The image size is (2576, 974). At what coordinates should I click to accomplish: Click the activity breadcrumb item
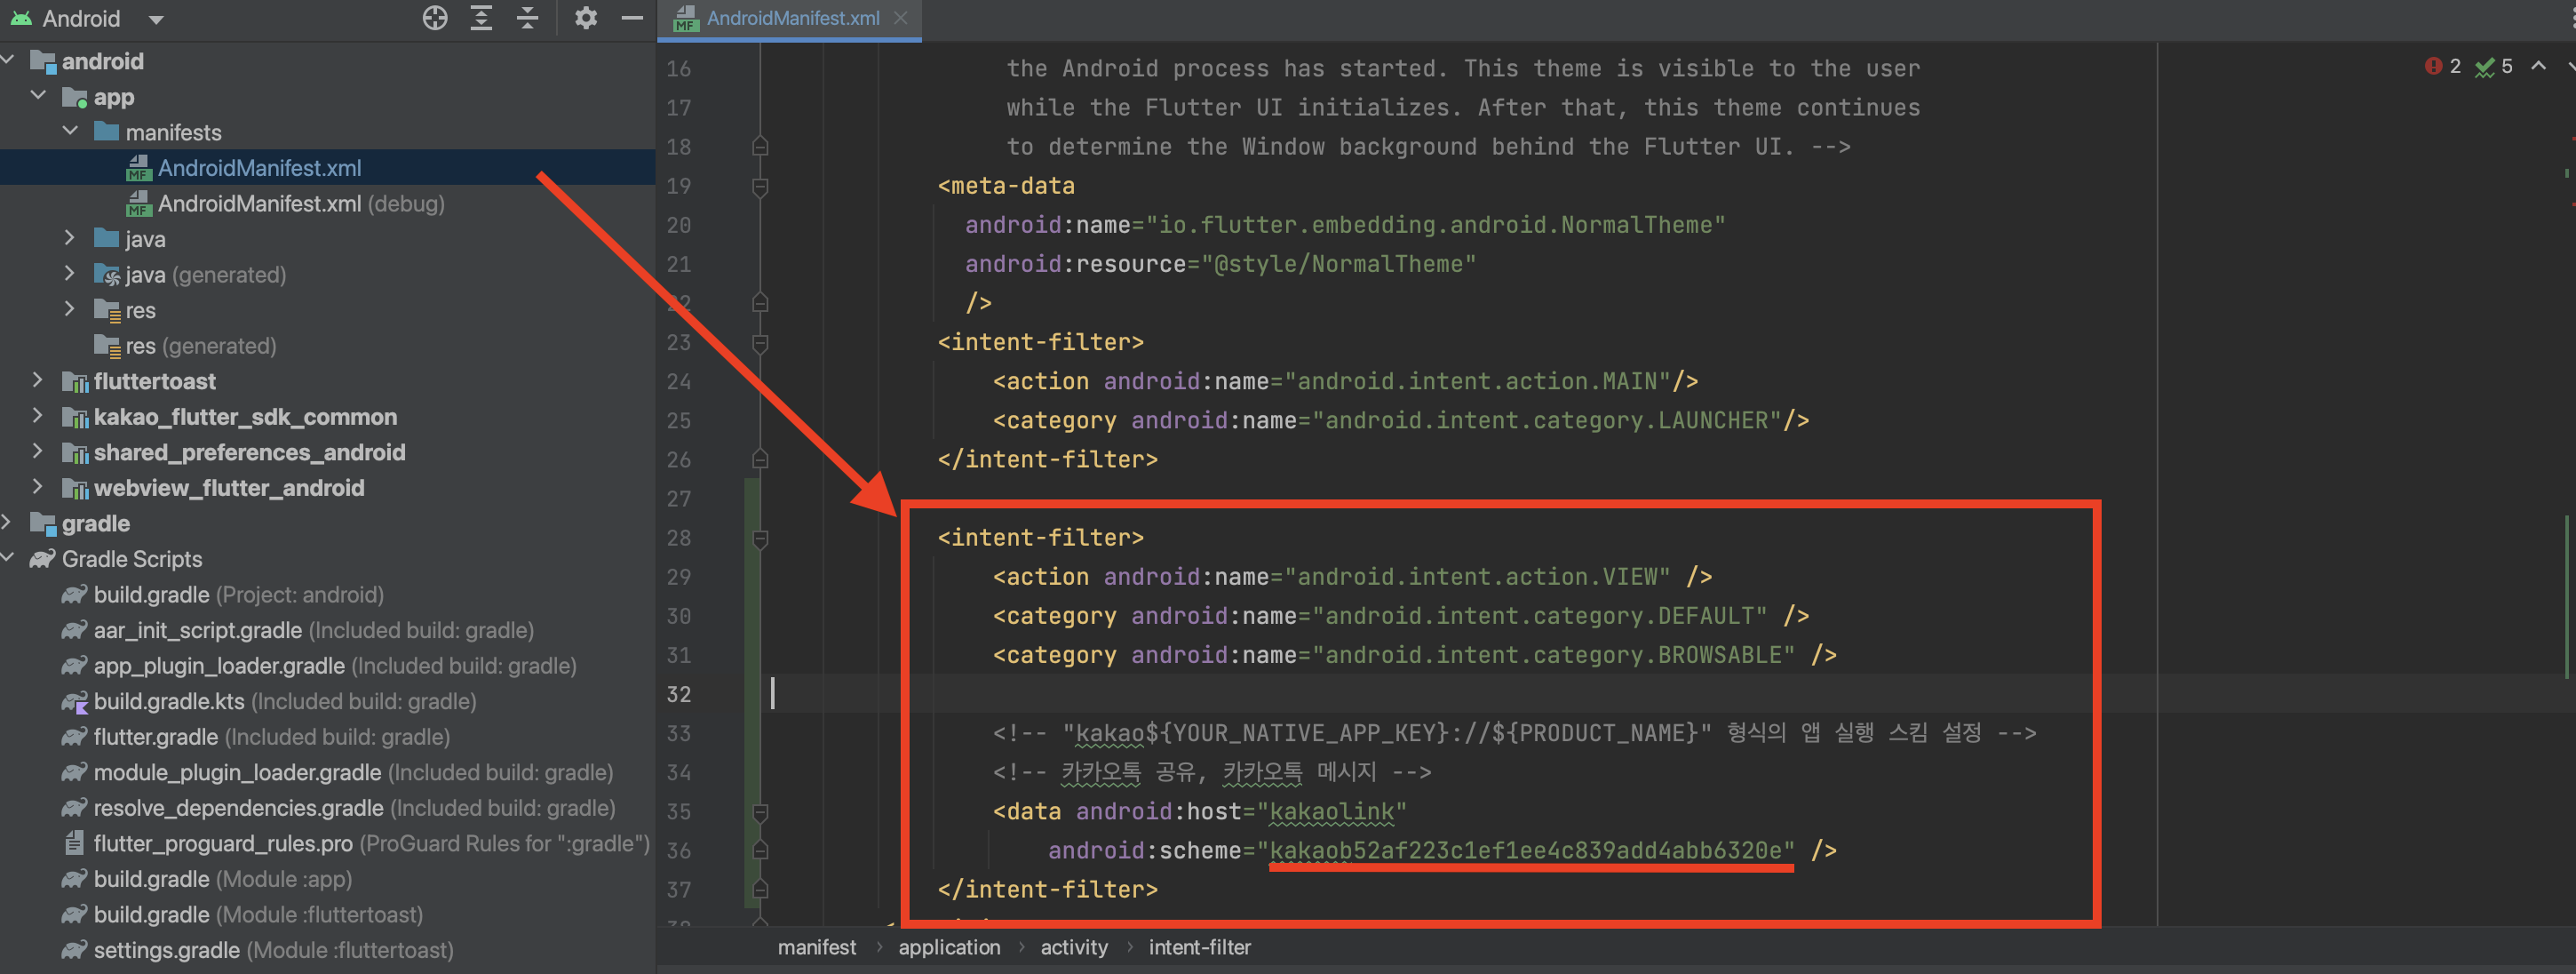pyautogui.click(x=1073, y=947)
